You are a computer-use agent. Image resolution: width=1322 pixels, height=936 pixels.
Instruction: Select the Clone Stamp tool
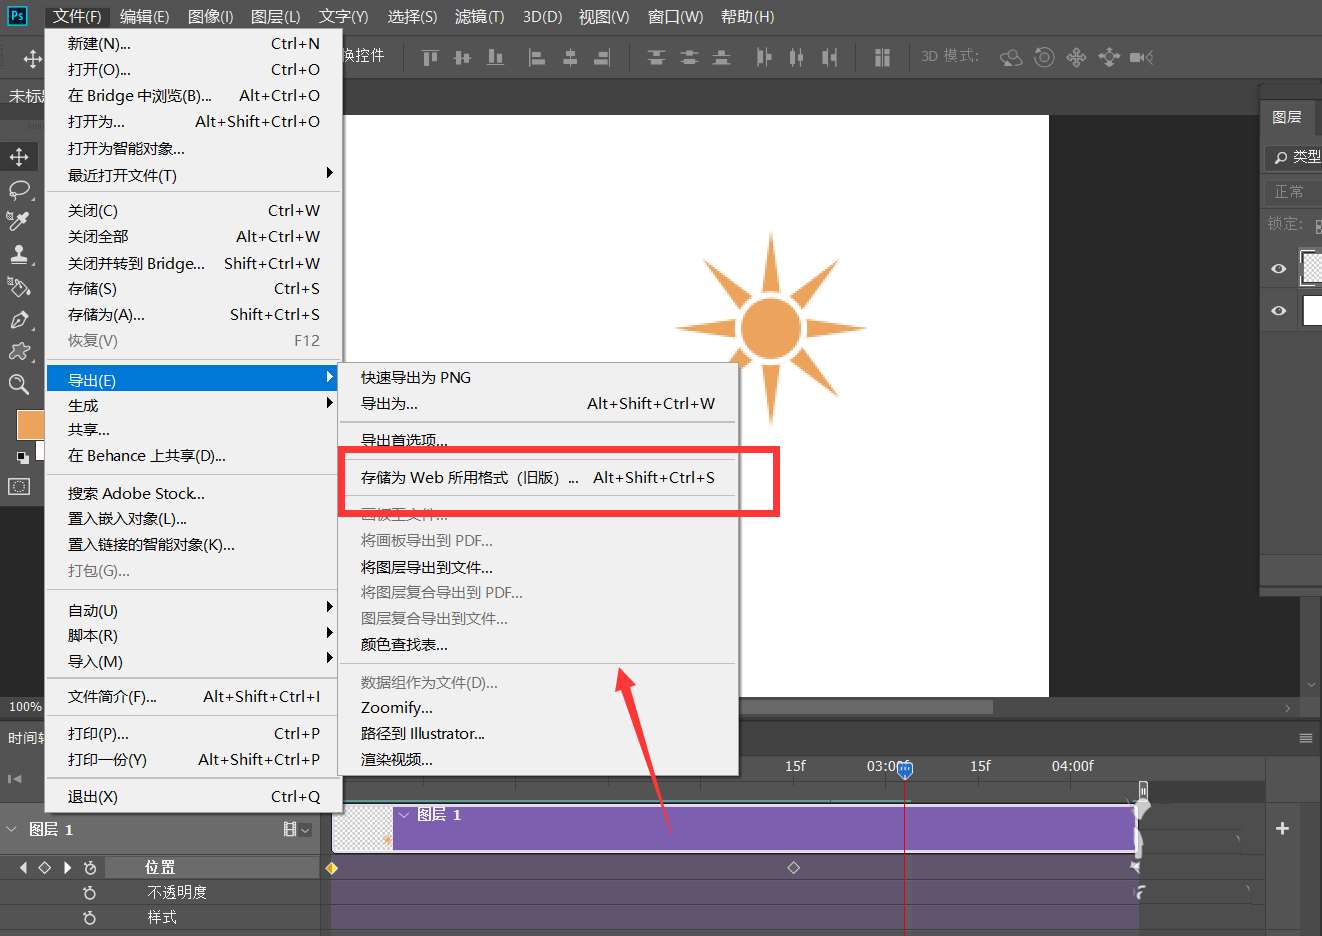click(x=19, y=254)
